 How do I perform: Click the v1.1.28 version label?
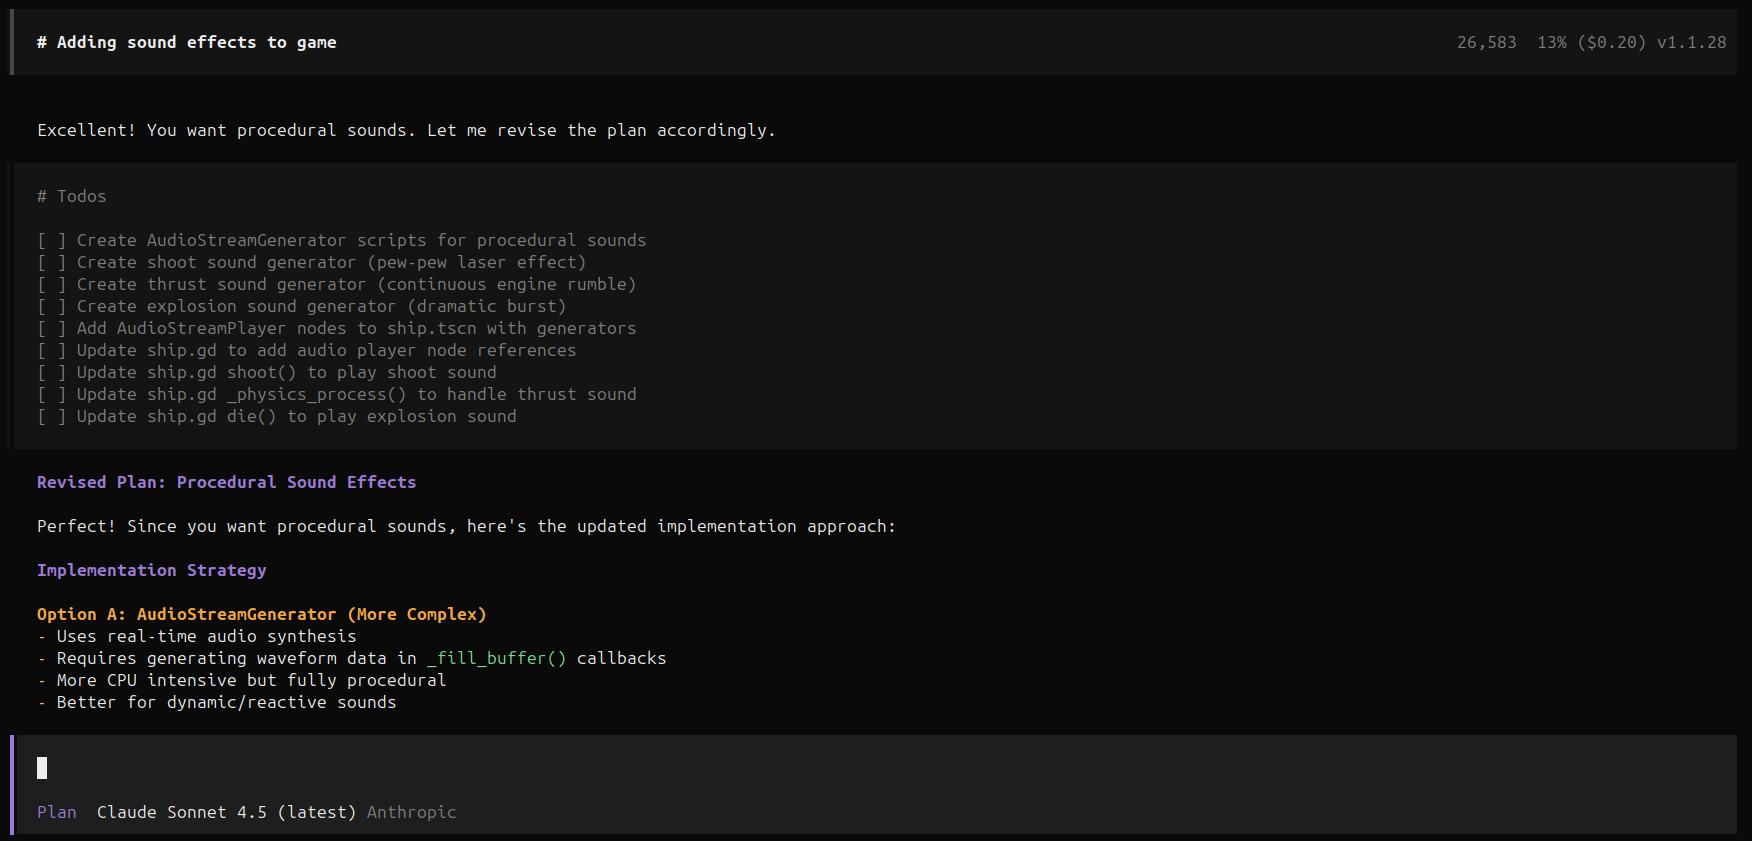point(1691,42)
